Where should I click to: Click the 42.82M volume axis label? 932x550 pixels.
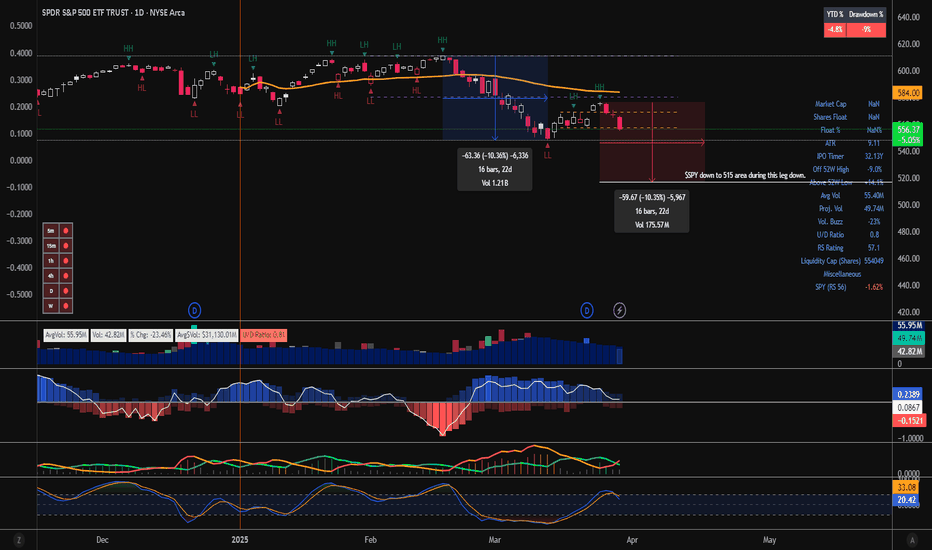coord(909,351)
